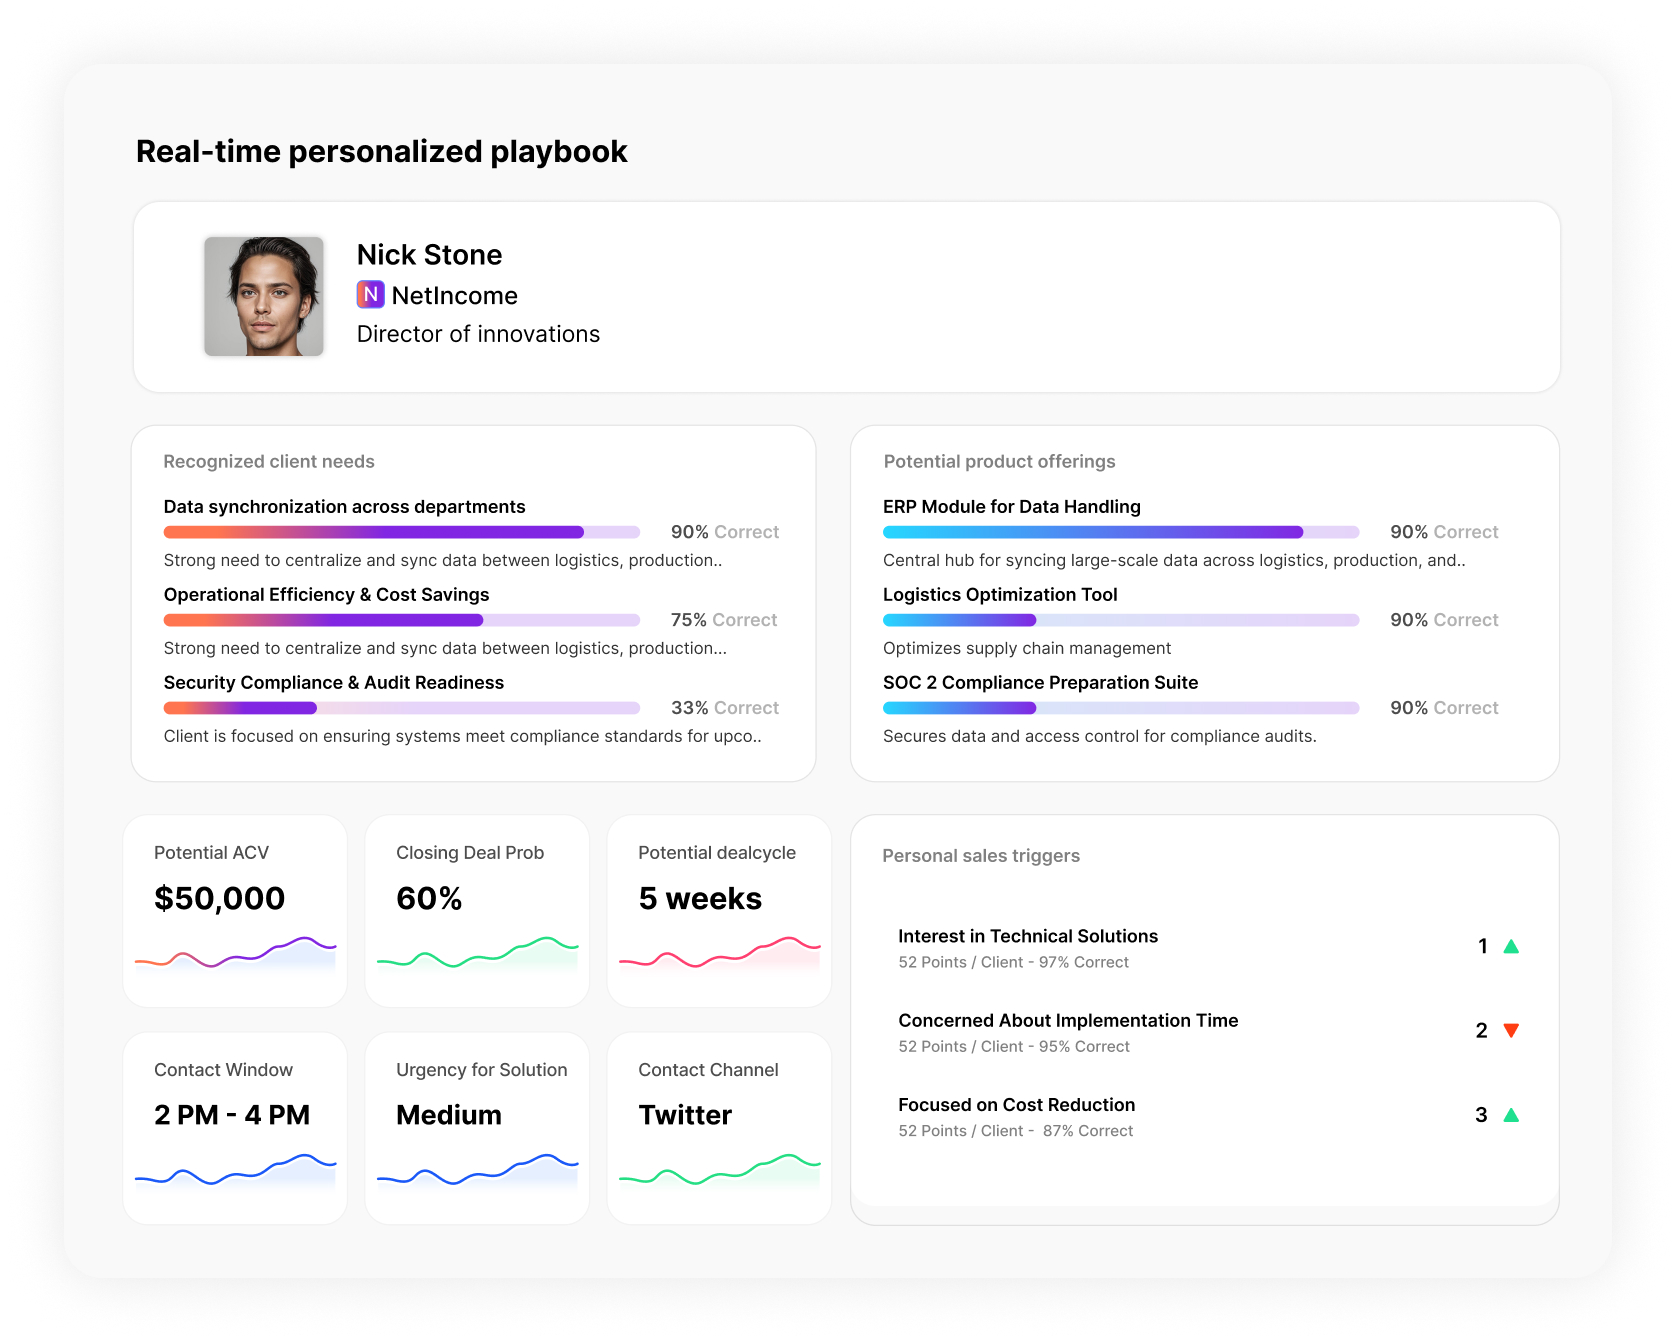Select Focused on Cost Reduction trigger
Screen dimensions: 1676x1342
(1016, 1105)
